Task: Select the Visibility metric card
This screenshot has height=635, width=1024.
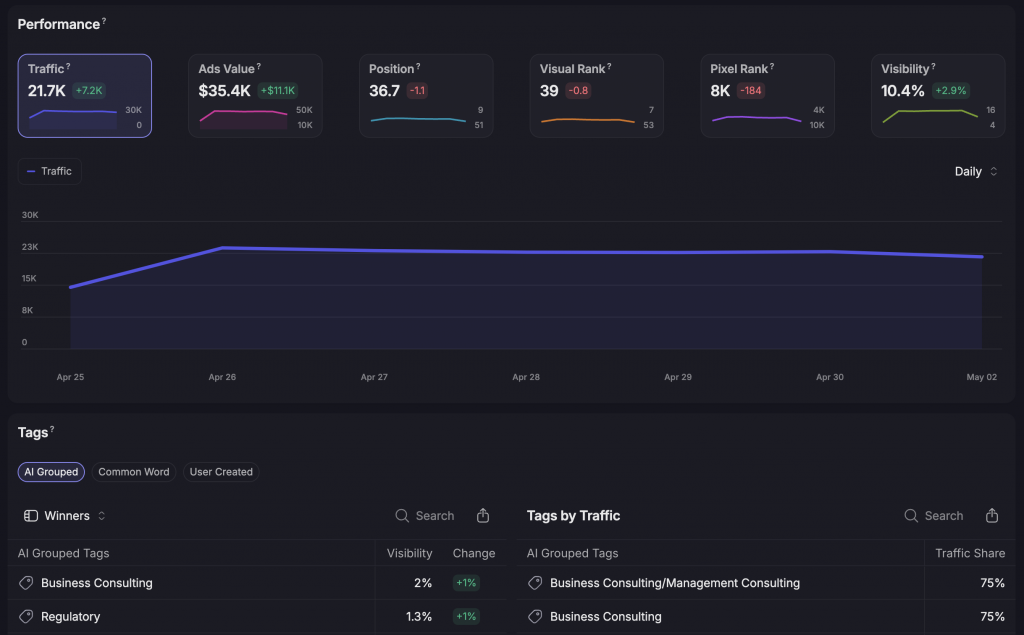Action: 938,95
